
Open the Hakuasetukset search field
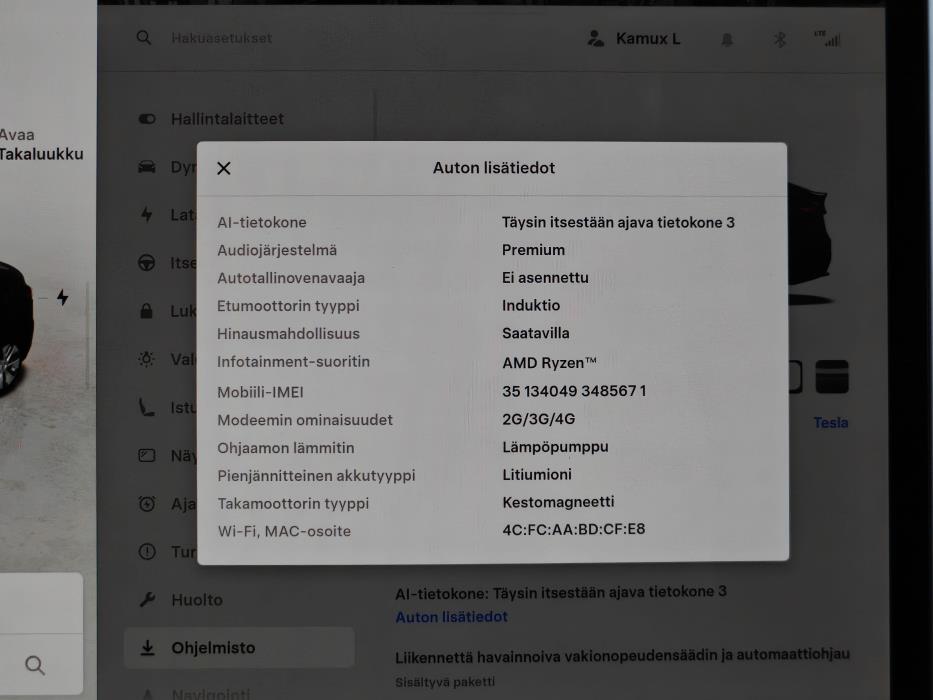tap(221, 38)
